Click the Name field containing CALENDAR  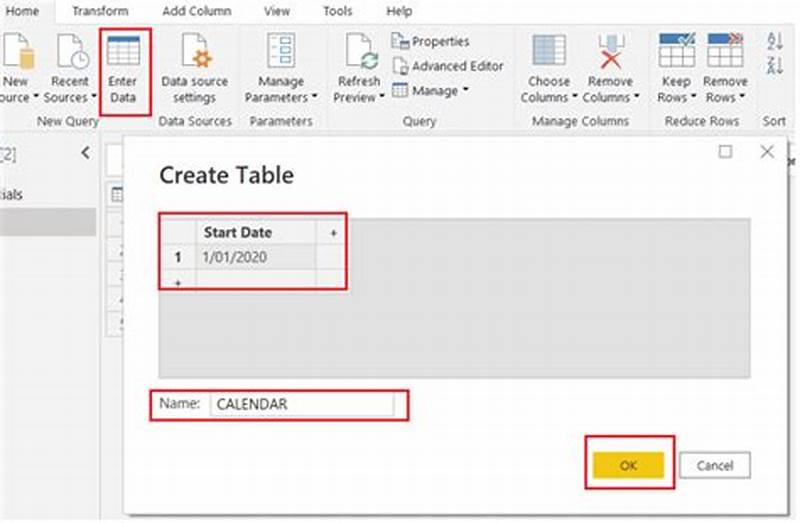302,405
